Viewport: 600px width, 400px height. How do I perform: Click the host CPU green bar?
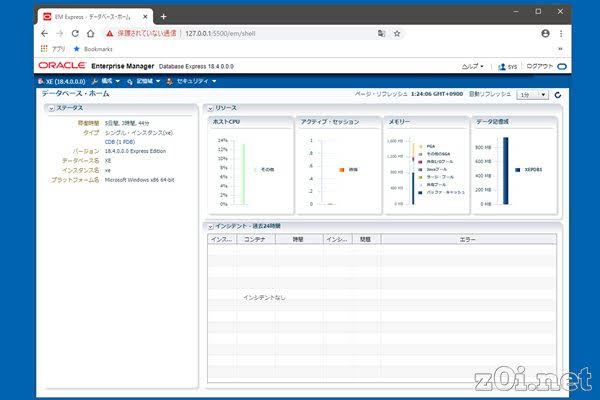[x=243, y=174]
